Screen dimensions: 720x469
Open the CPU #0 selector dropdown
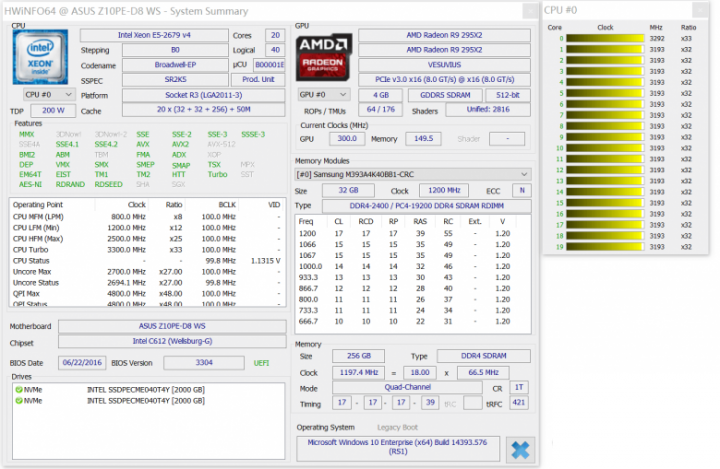click(x=49, y=95)
